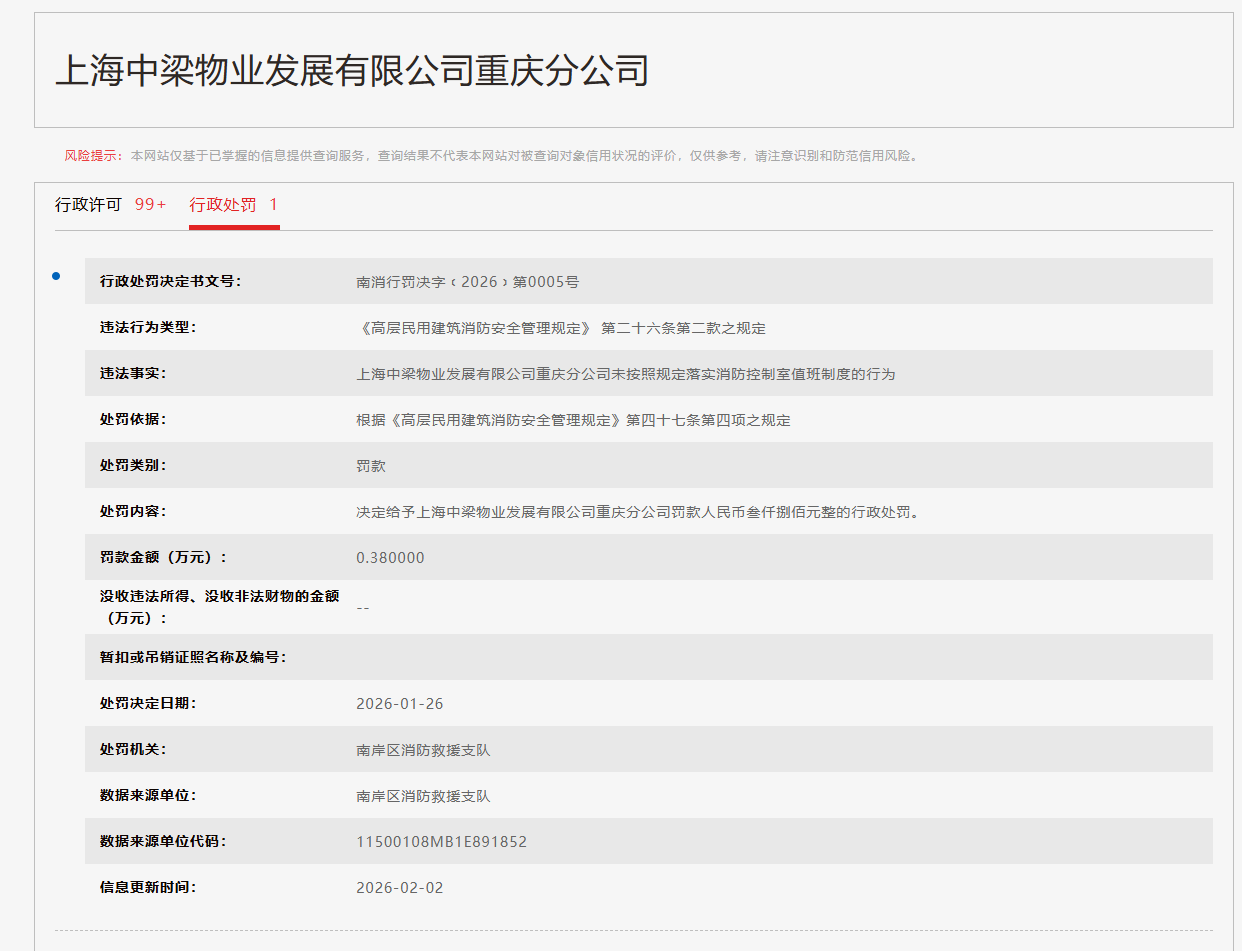Select the 违法事实 description text

click(629, 373)
